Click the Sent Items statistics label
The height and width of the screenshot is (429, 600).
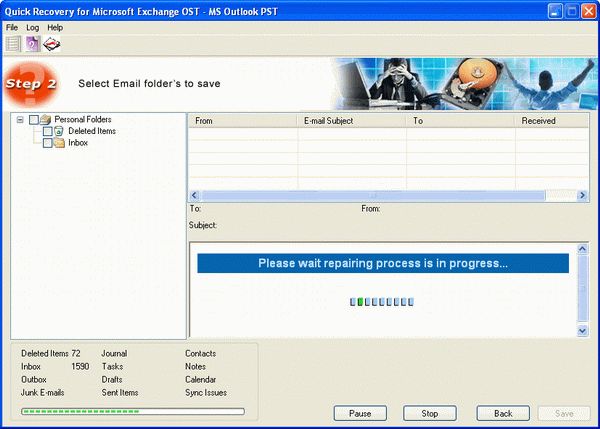[120, 393]
